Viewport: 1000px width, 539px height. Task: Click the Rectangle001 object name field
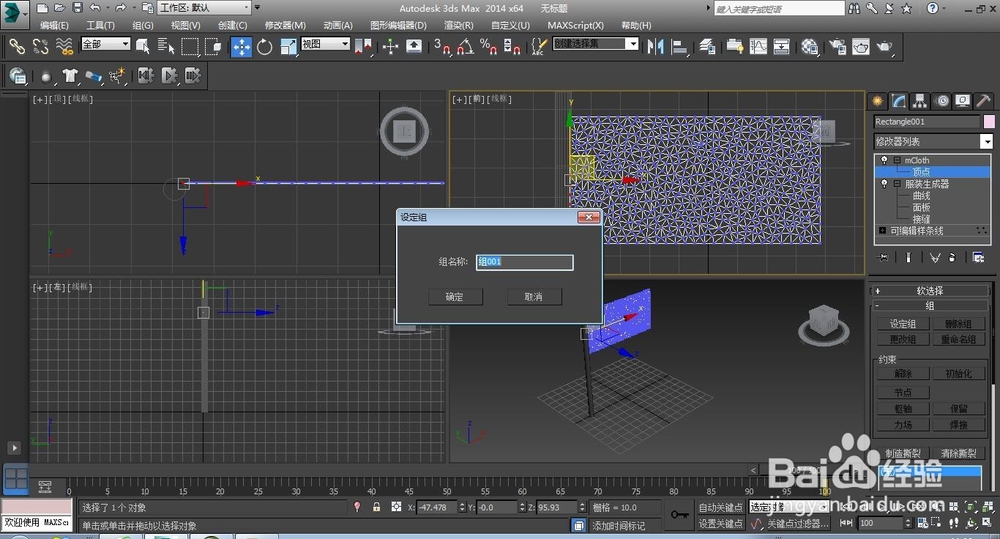(x=927, y=121)
